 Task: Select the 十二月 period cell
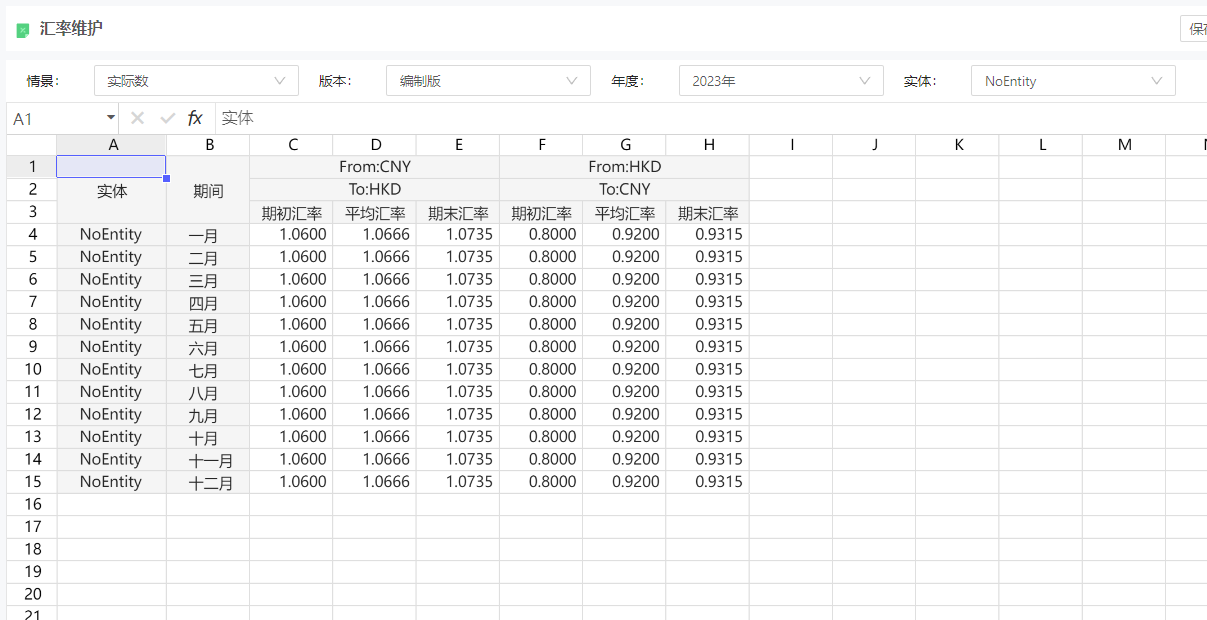208,482
